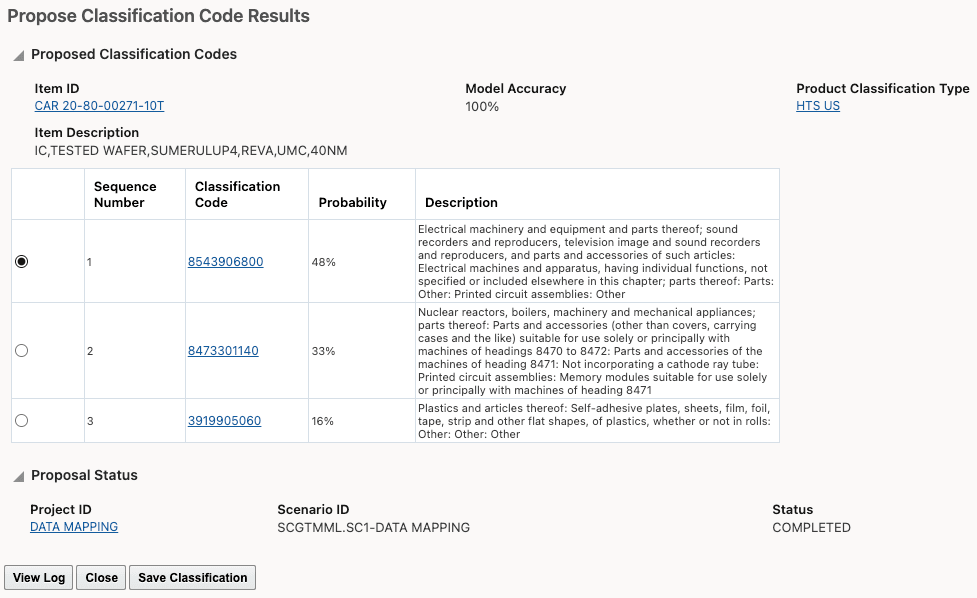The image size is (977, 598).
Task: Click the Probability column header
Action: coord(362,194)
